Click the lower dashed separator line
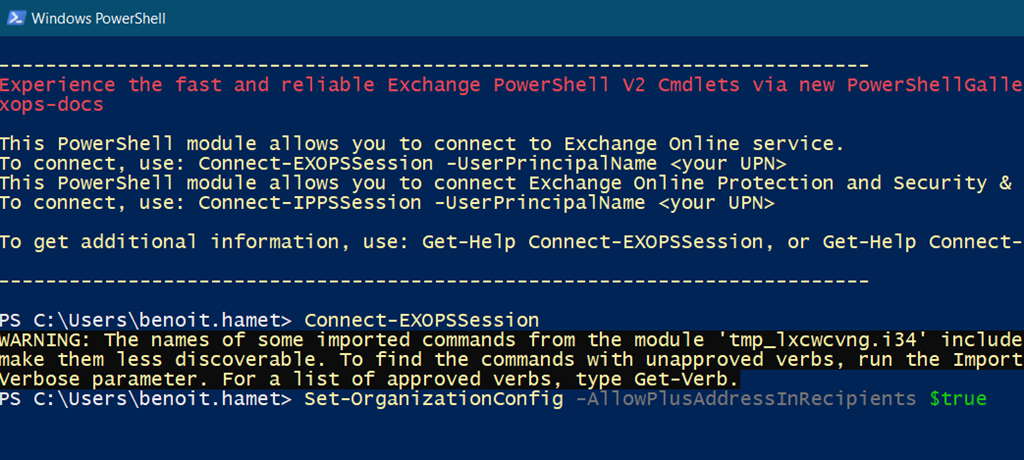 (x=435, y=280)
